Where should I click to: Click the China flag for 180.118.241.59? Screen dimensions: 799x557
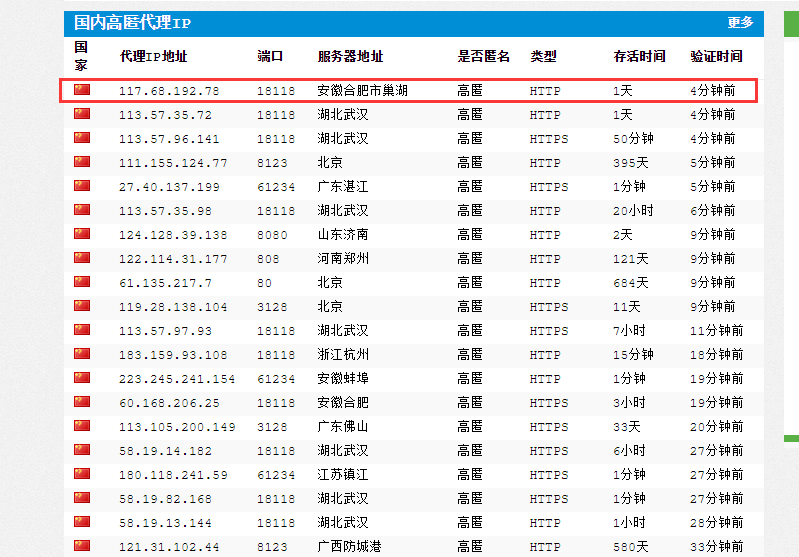(x=82, y=473)
